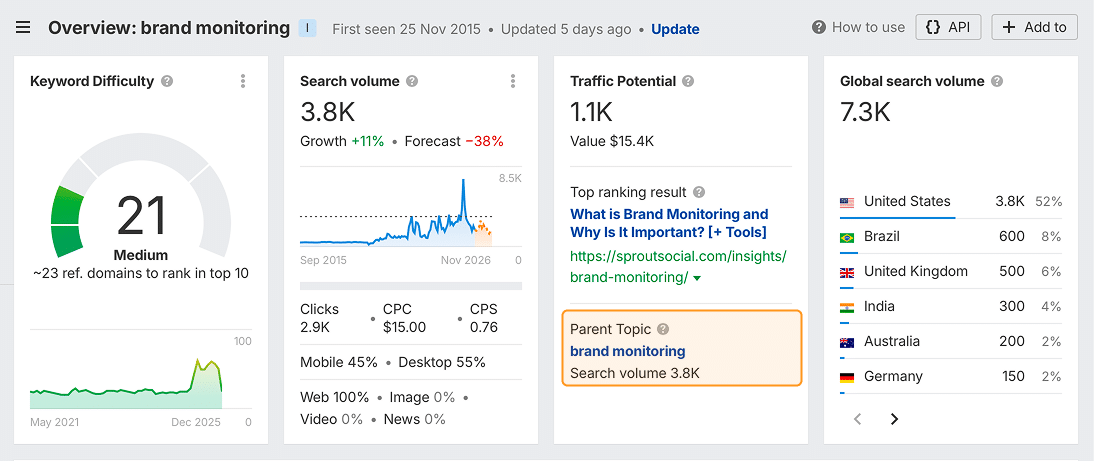Image resolution: width=1094 pixels, height=461 pixels.
Task: Open the hamburger menu
Action: click(23, 28)
